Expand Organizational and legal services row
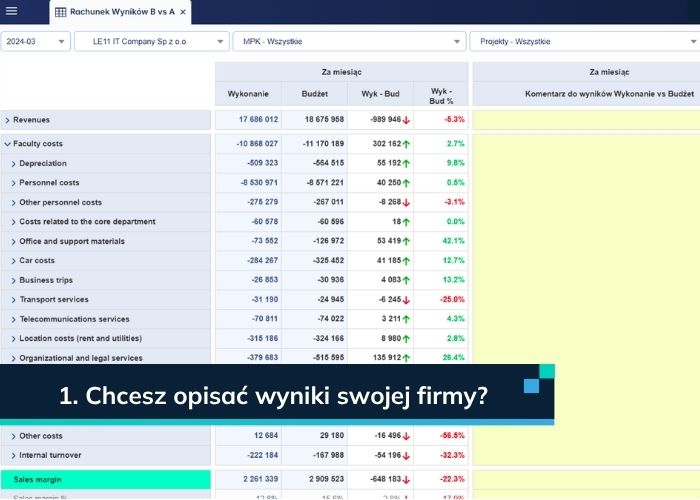 click(13, 358)
